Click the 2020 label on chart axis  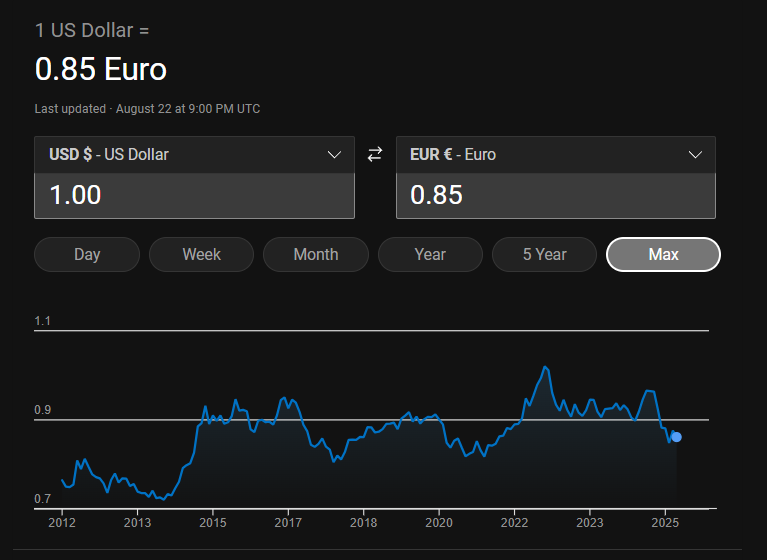pos(439,523)
